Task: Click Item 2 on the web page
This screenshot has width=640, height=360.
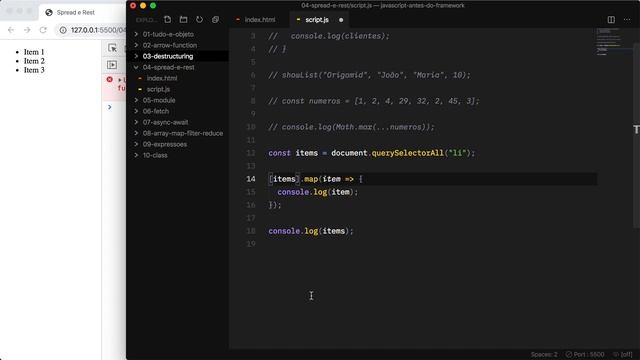Action: [34, 61]
